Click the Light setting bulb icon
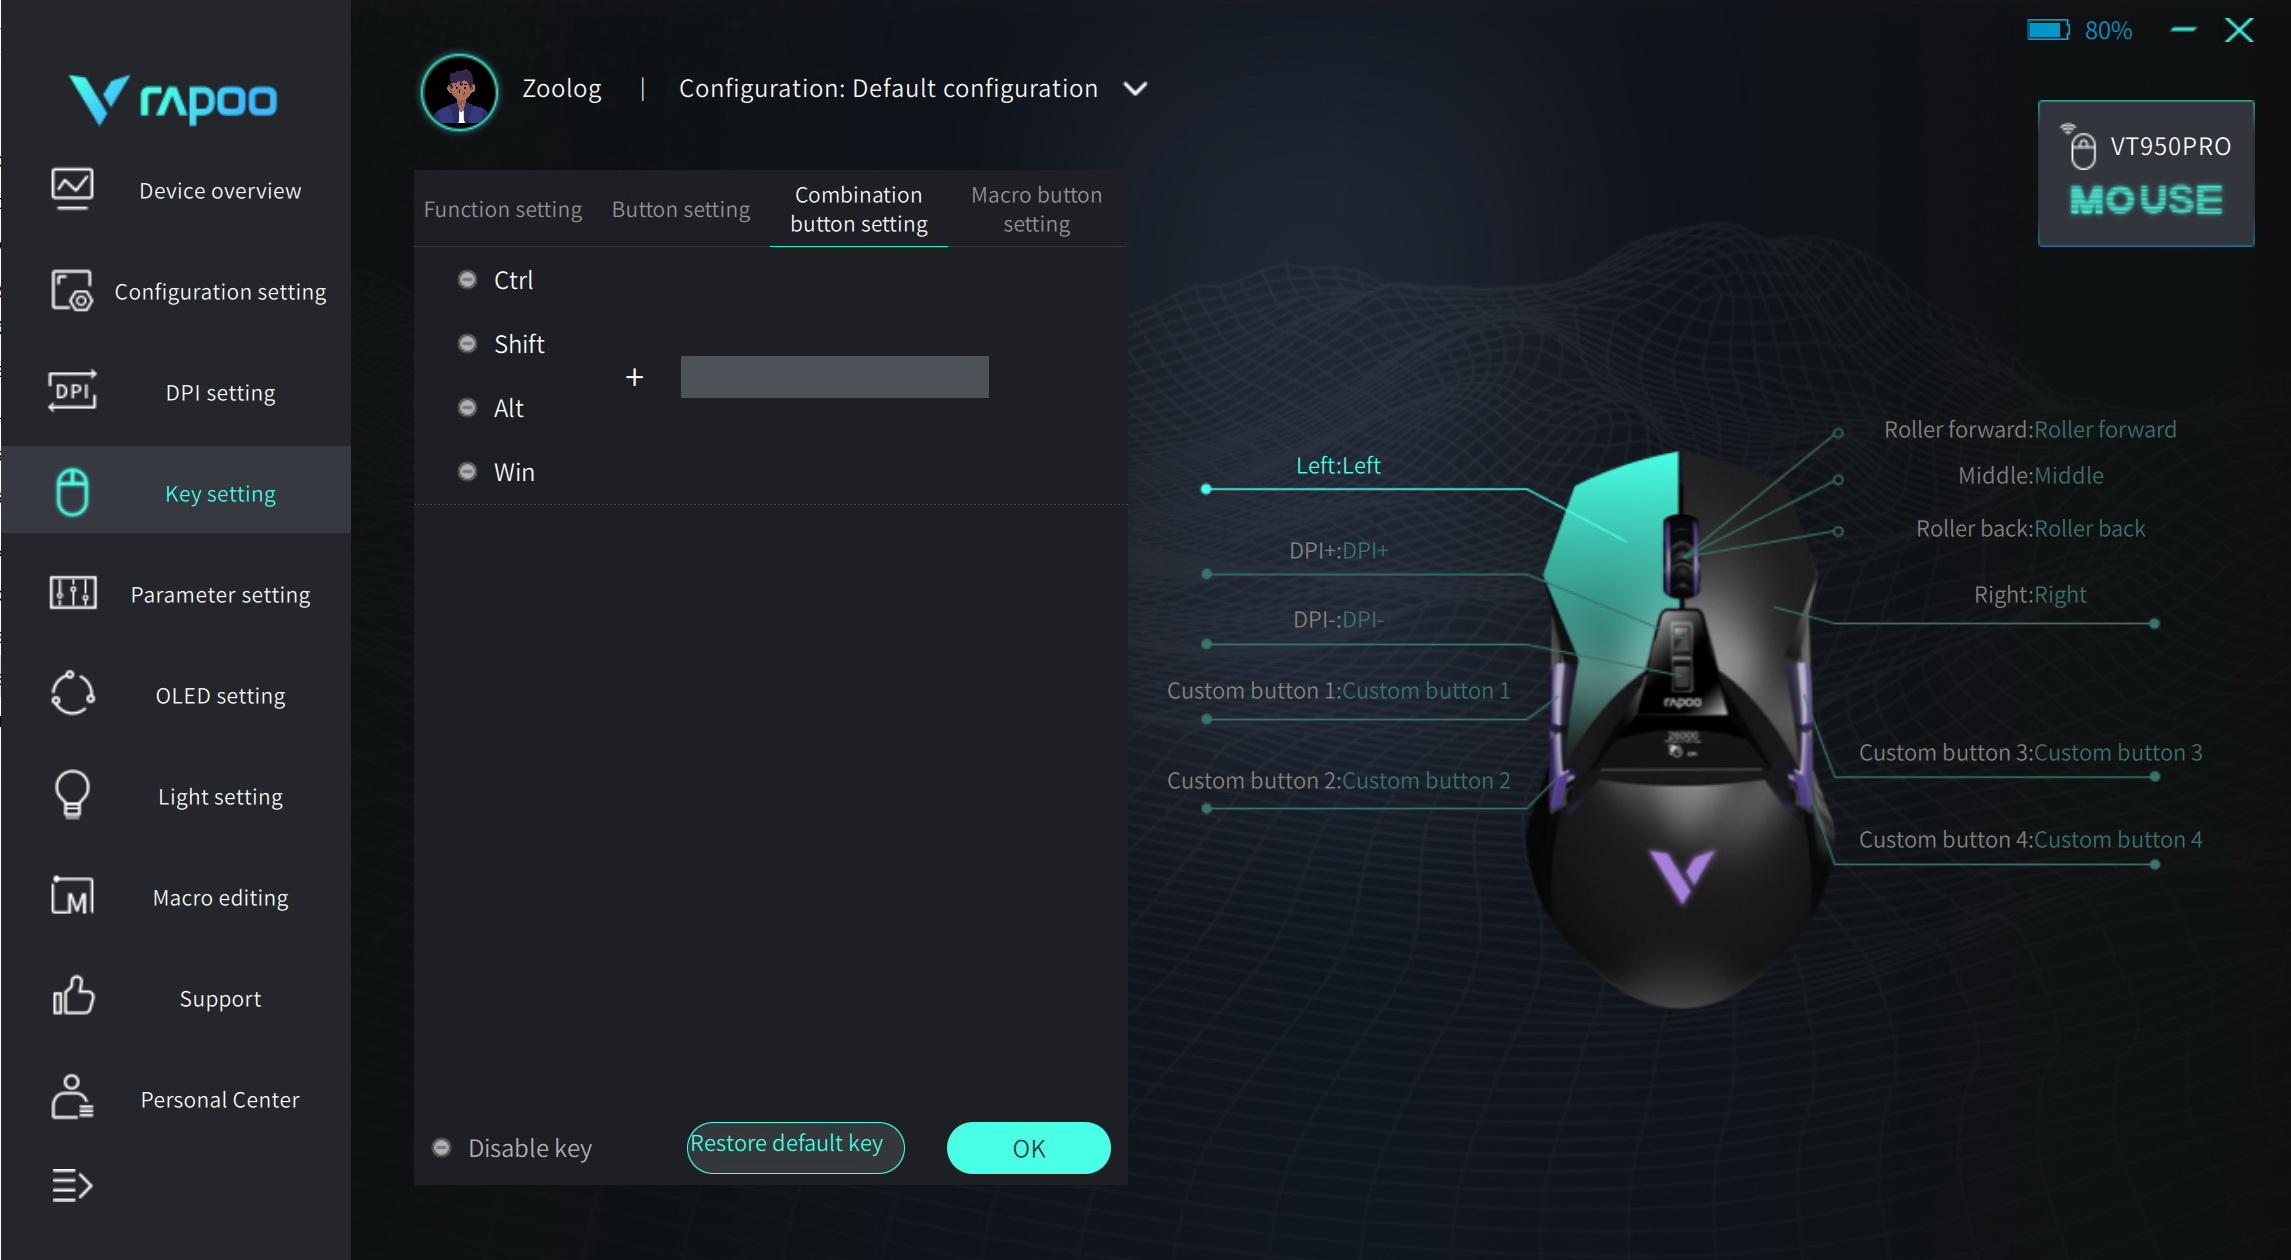 [72, 795]
